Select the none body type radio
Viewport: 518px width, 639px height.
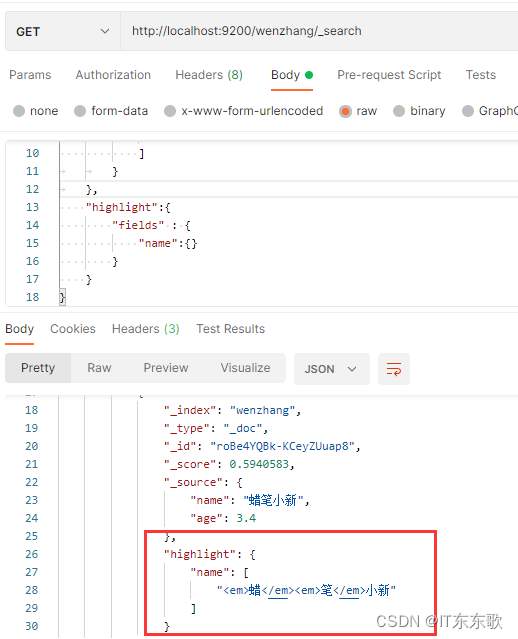coord(19,111)
